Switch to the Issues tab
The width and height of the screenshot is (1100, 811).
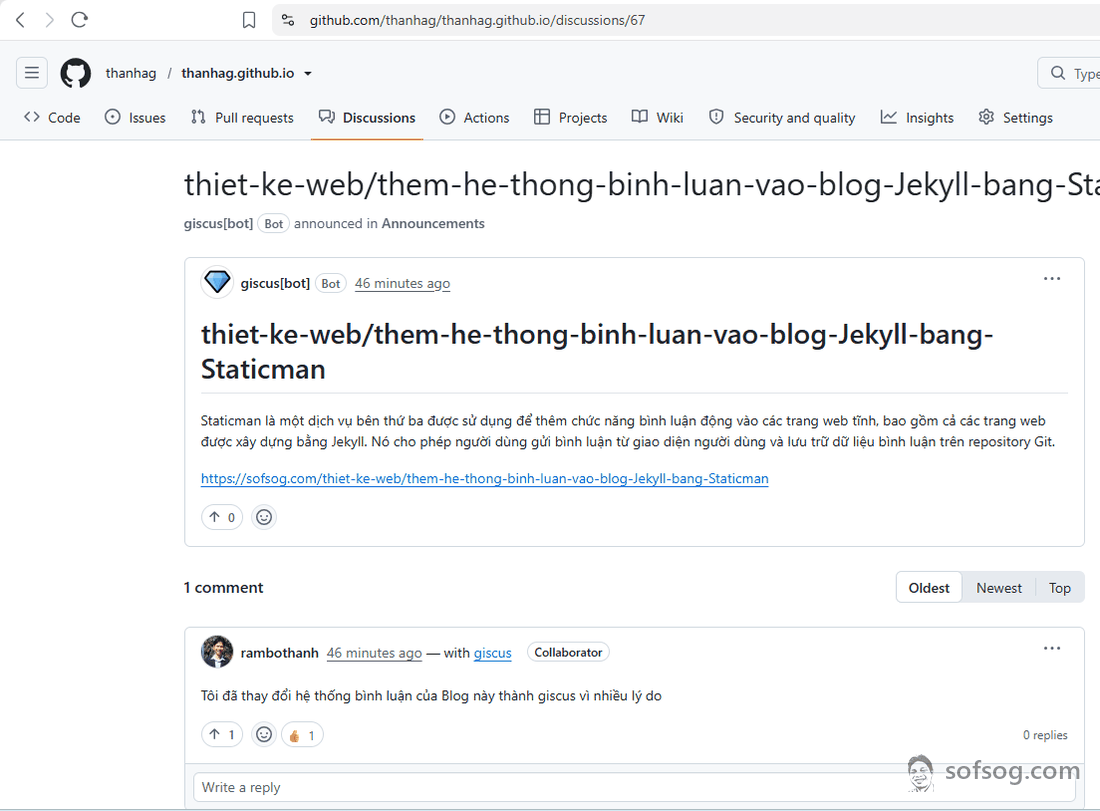(x=135, y=117)
